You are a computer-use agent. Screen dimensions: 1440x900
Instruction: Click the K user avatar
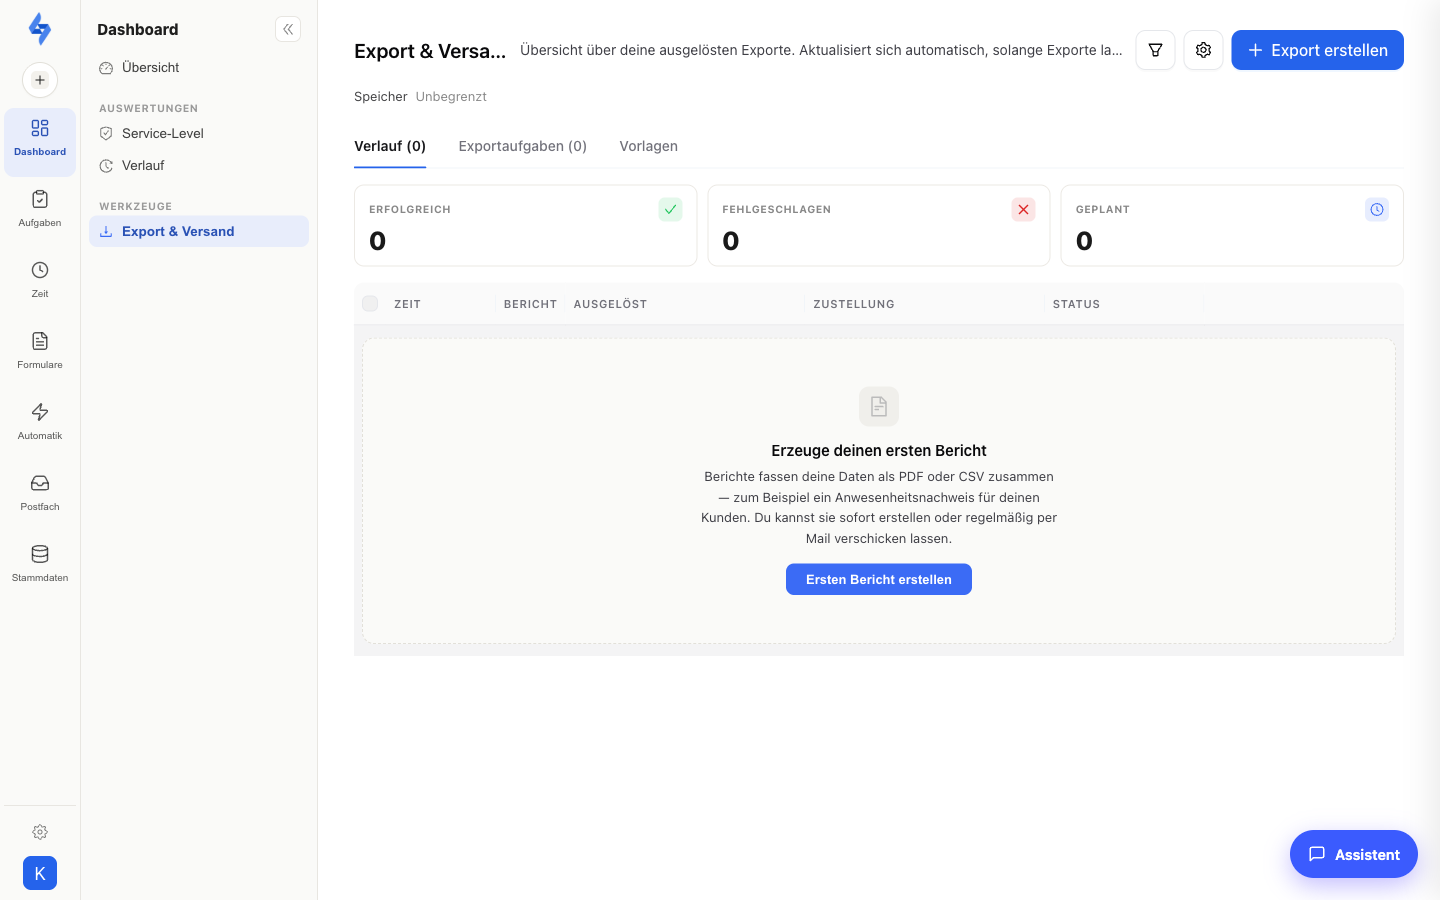tap(40, 873)
